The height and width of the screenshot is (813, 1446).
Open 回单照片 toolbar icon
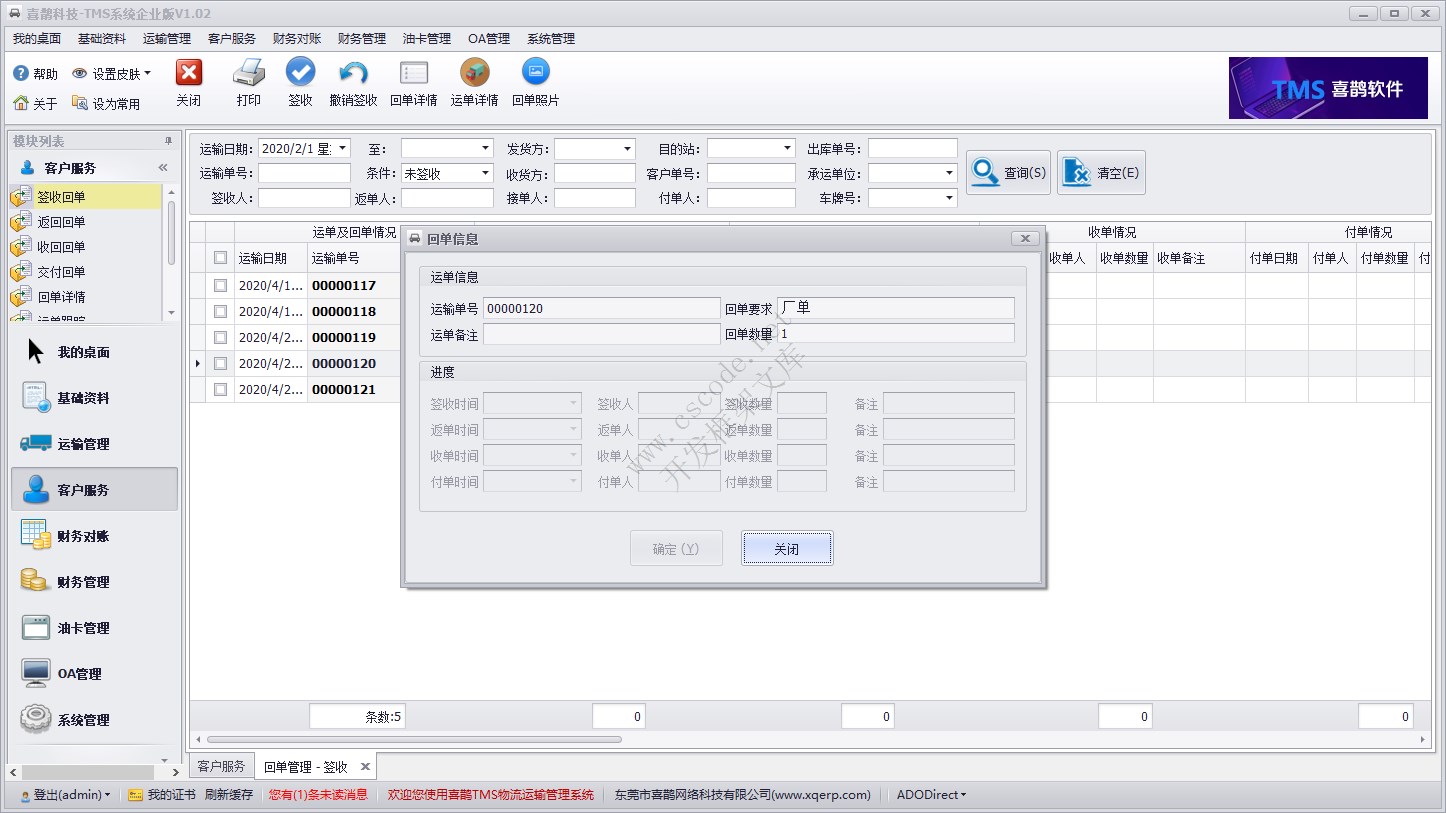[536, 72]
